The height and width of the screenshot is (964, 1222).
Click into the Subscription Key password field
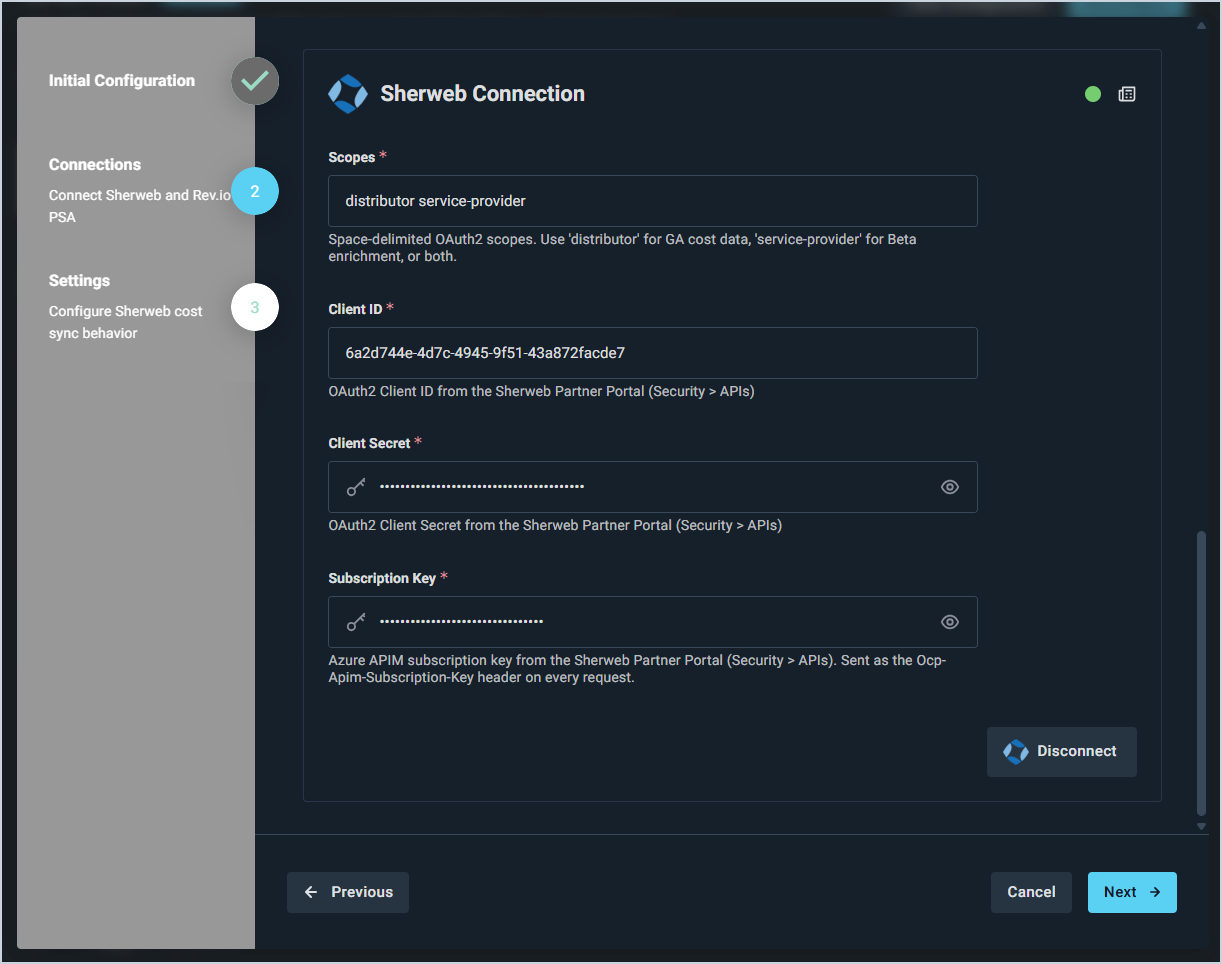(653, 622)
